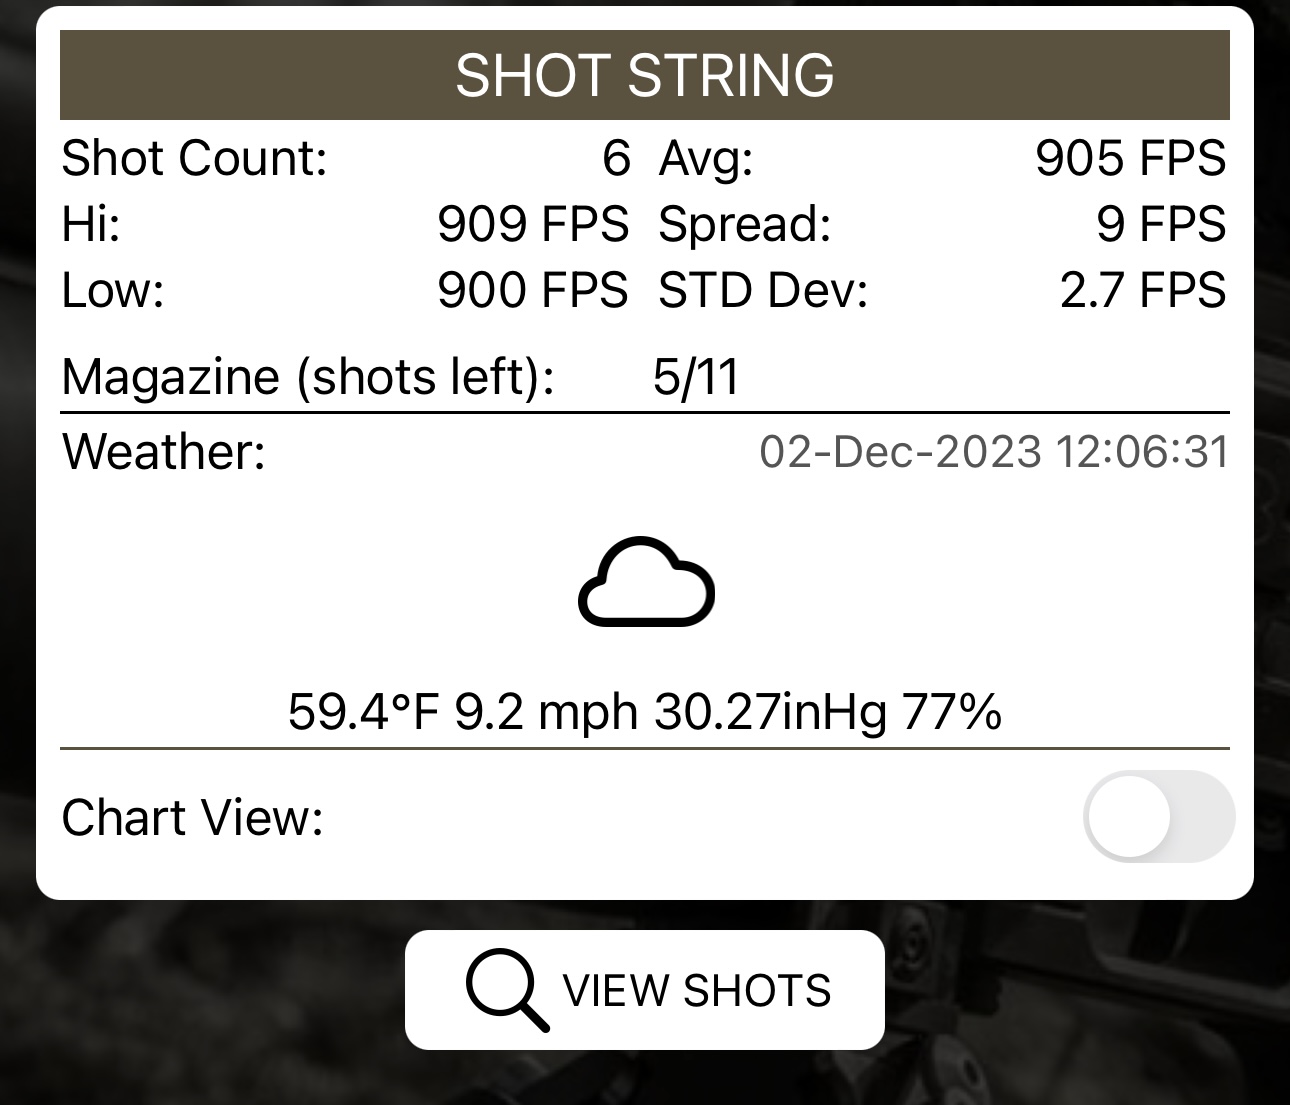Tap the Magazine (shots left) label
The width and height of the screenshot is (1290, 1105).
coord(308,377)
